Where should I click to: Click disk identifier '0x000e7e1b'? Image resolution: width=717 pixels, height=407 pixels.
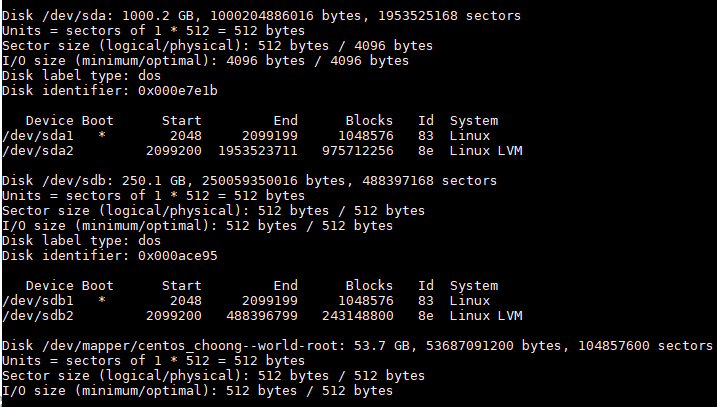178,91
